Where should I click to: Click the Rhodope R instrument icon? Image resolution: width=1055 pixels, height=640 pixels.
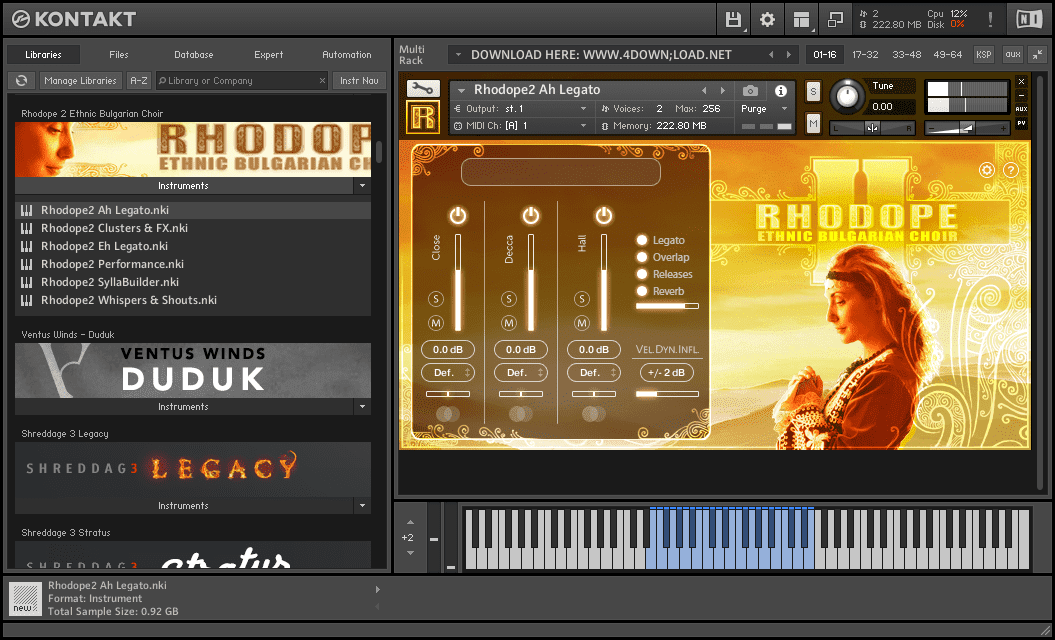pos(423,117)
